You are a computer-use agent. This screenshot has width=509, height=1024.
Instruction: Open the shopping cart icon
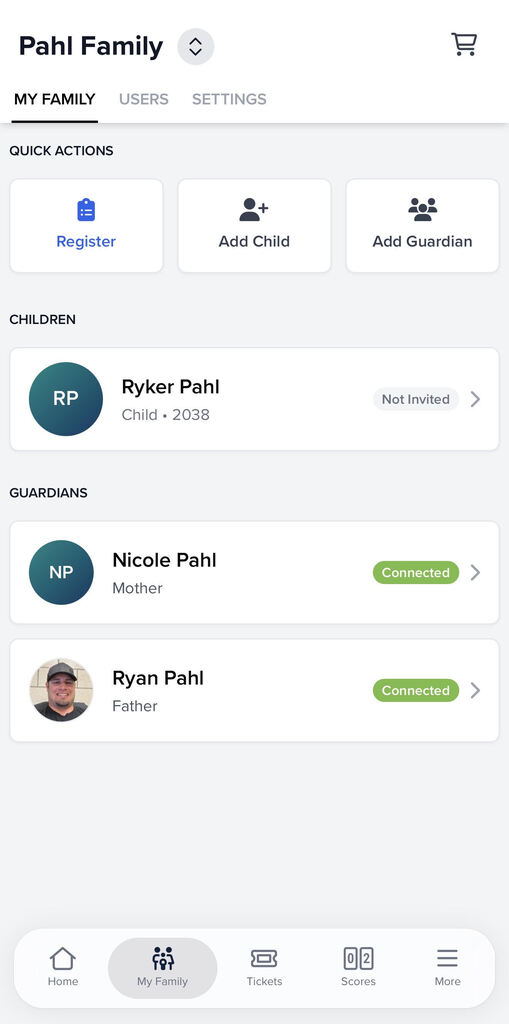(x=464, y=44)
